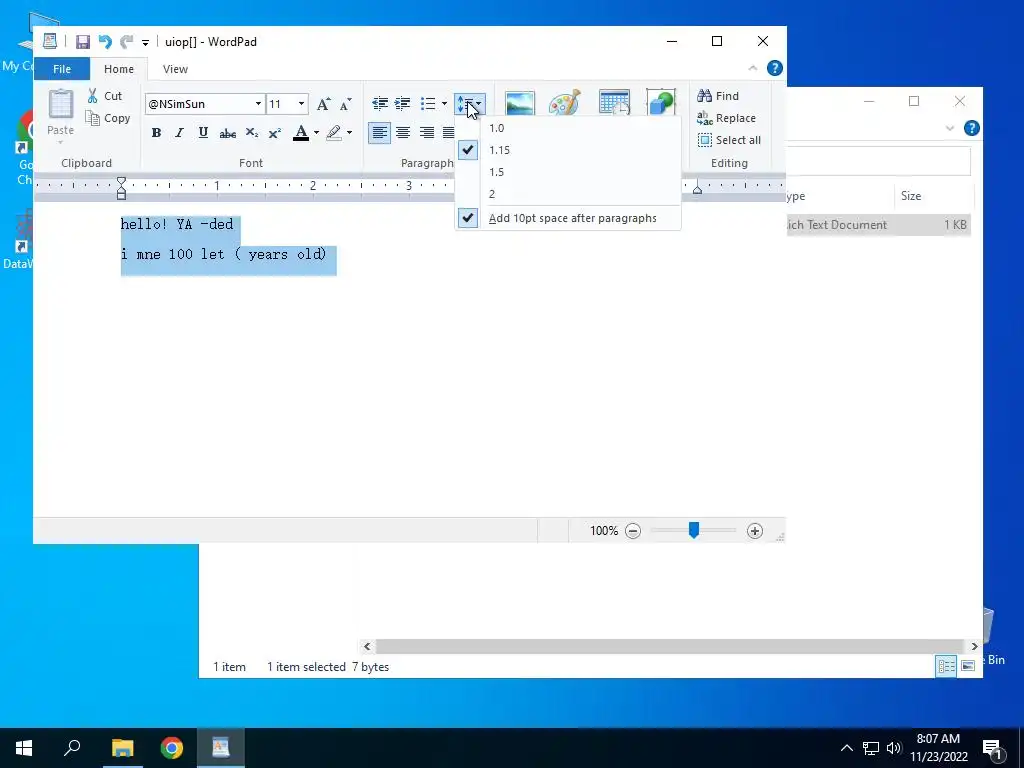
Task: Toggle bold formatting
Action: tap(156, 133)
